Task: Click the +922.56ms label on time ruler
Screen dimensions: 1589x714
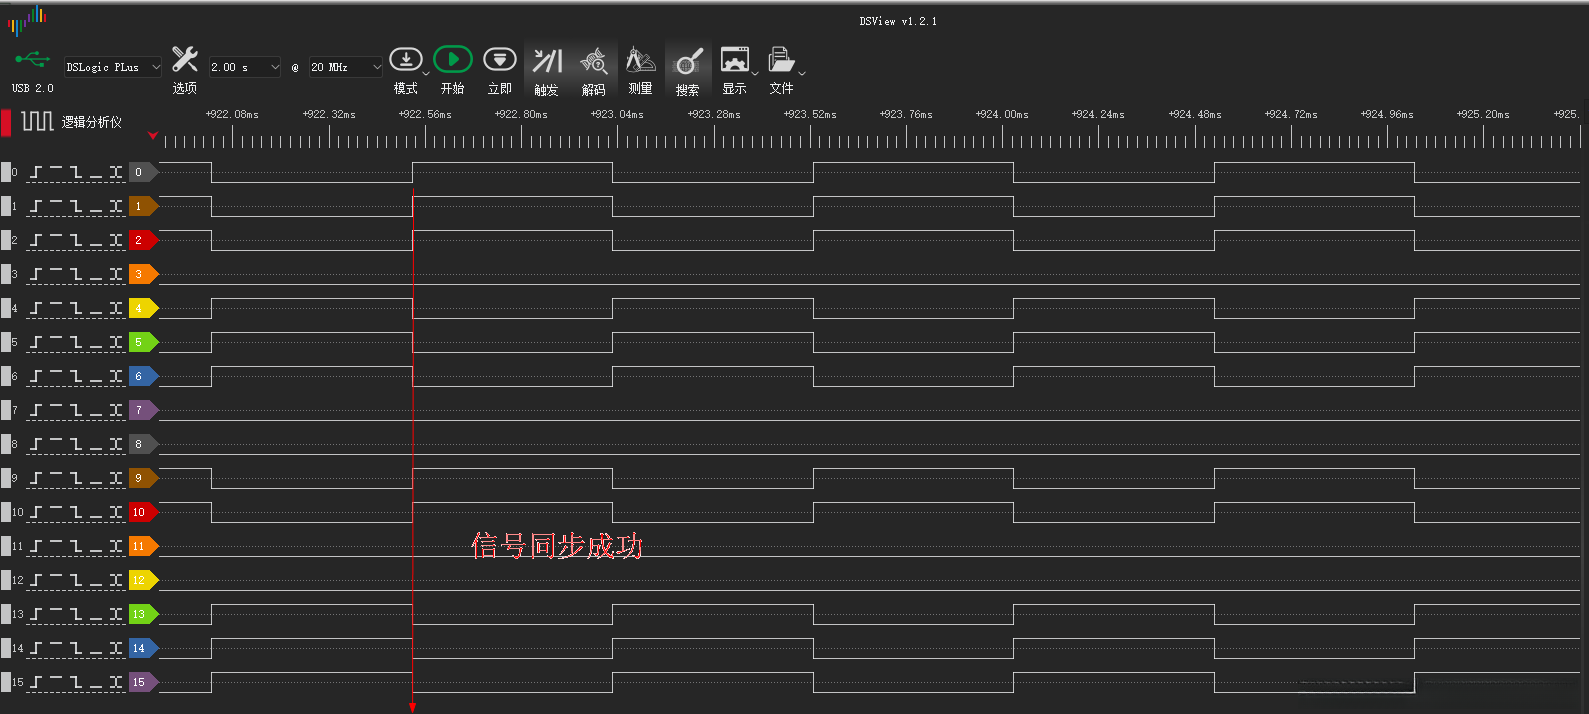Action: [425, 114]
